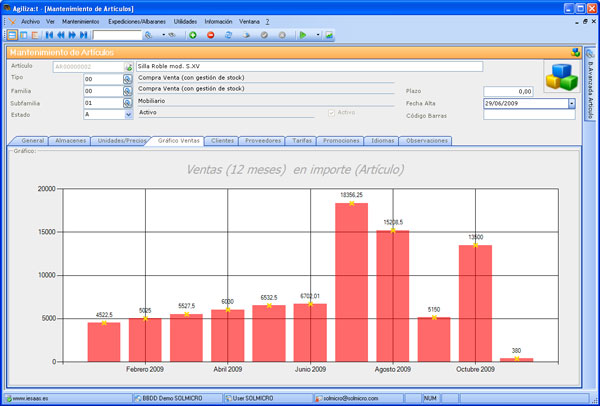Image resolution: width=600 pixels, height=406 pixels.
Task: Go to the first record
Action: point(49,35)
